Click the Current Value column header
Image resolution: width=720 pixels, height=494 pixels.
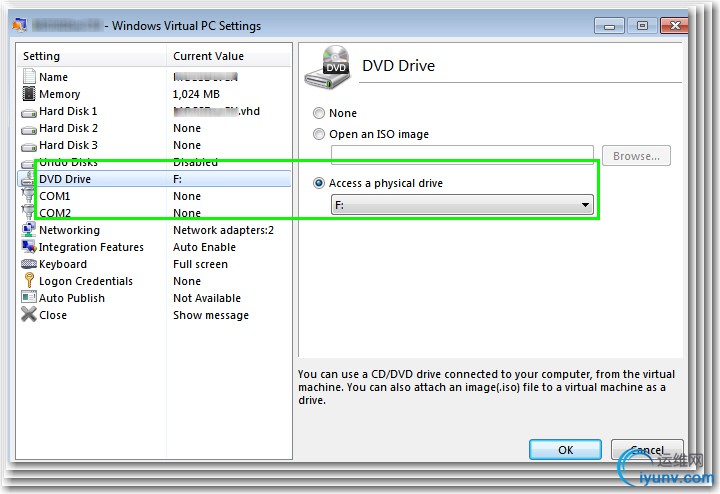click(x=228, y=56)
